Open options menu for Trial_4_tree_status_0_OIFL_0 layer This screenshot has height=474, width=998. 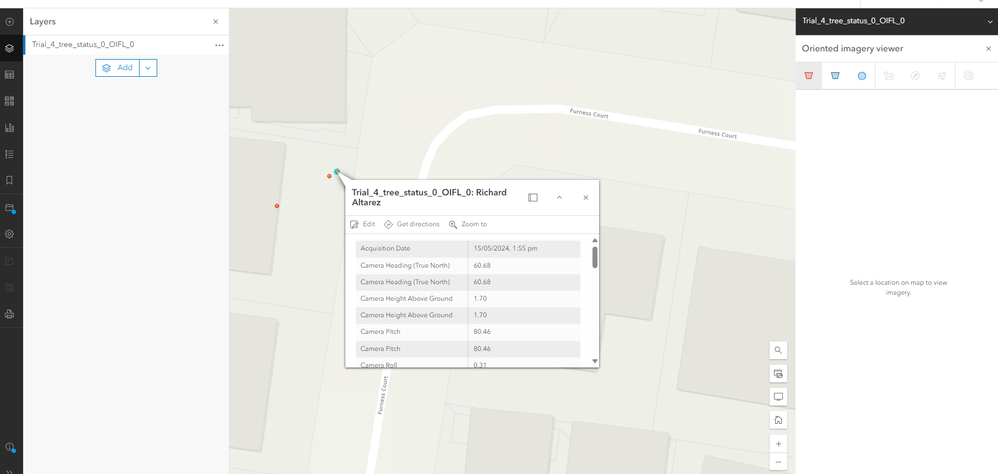[x=220, y=45]
